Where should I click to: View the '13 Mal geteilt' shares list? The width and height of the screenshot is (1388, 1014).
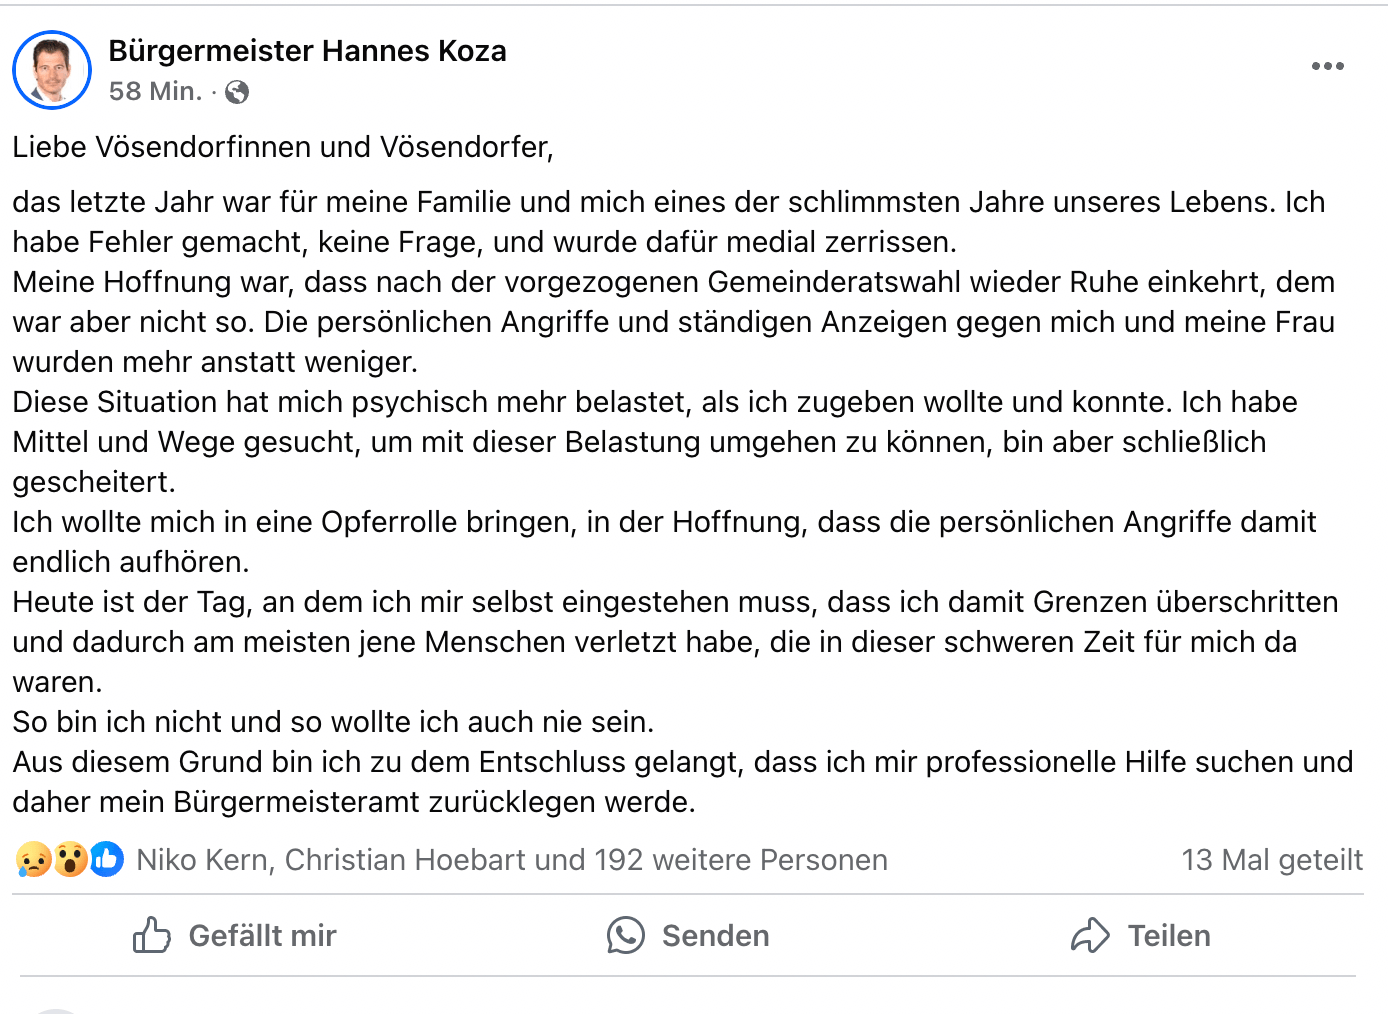coord(1271,860)
